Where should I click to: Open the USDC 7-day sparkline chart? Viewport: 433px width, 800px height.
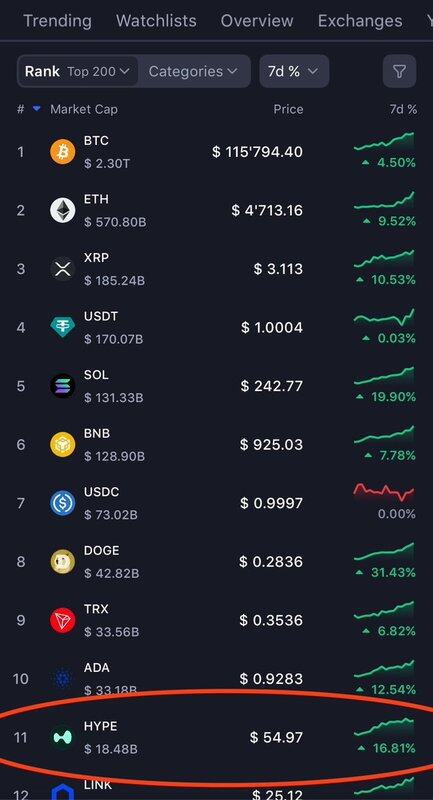(384, 493)
